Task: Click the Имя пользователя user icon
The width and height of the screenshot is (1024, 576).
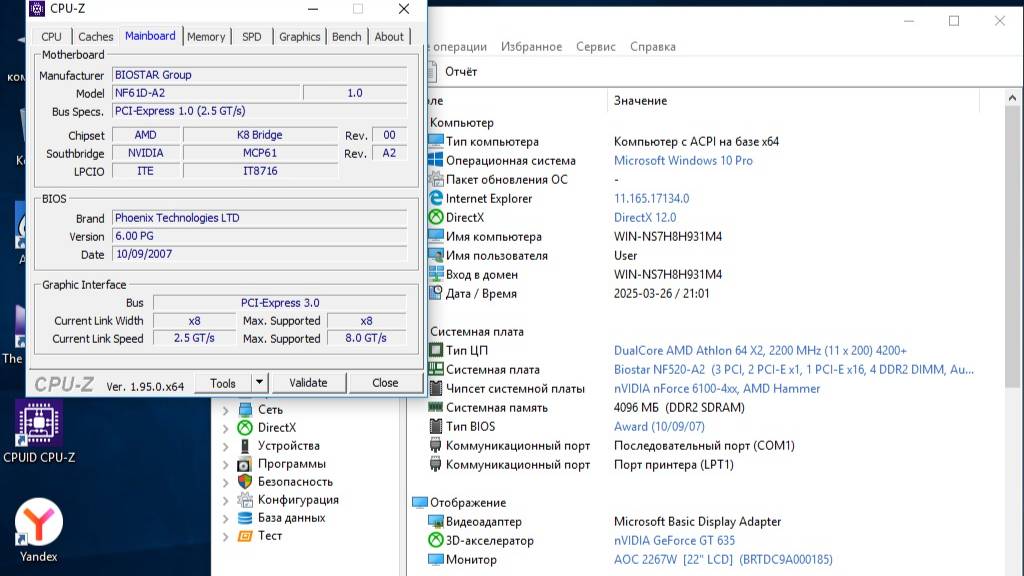Action: click(x=436, y=255)
